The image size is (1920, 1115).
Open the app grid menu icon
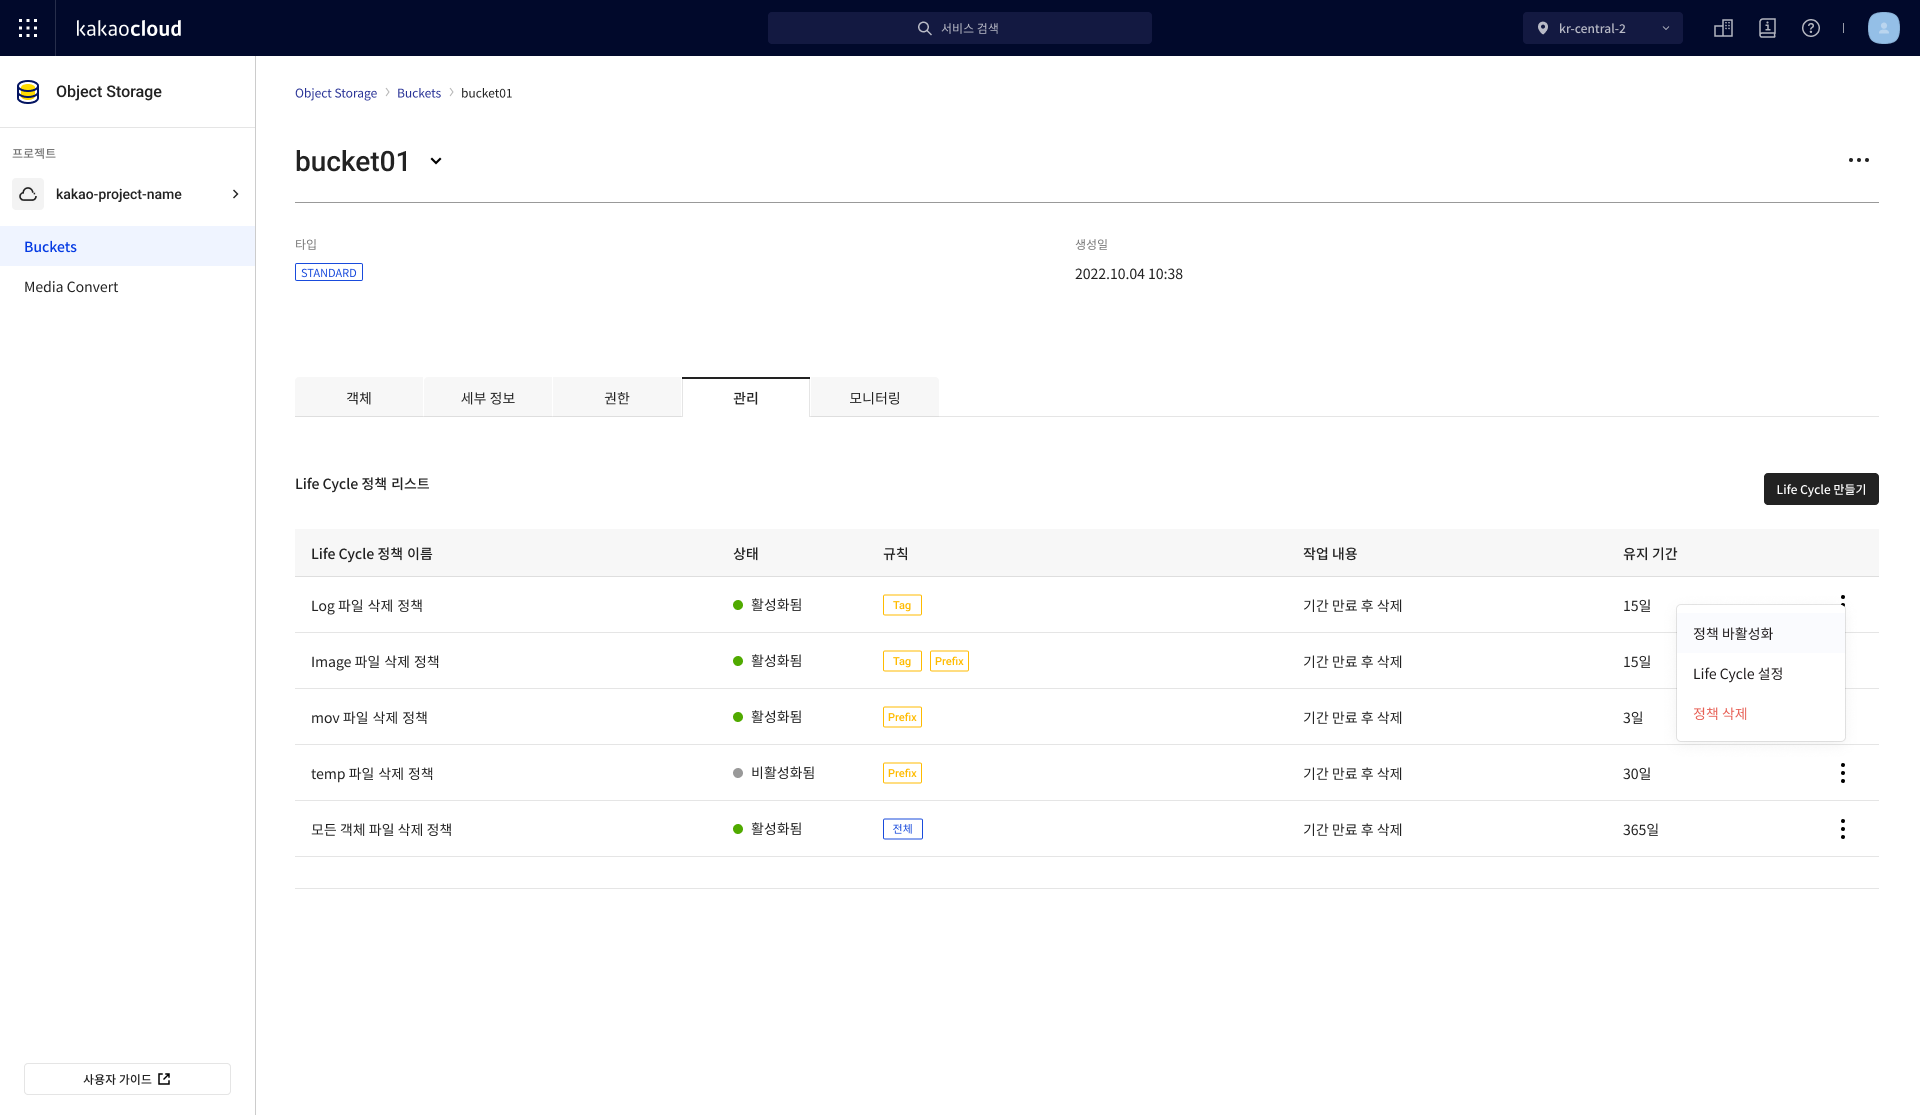click(28, 28)
